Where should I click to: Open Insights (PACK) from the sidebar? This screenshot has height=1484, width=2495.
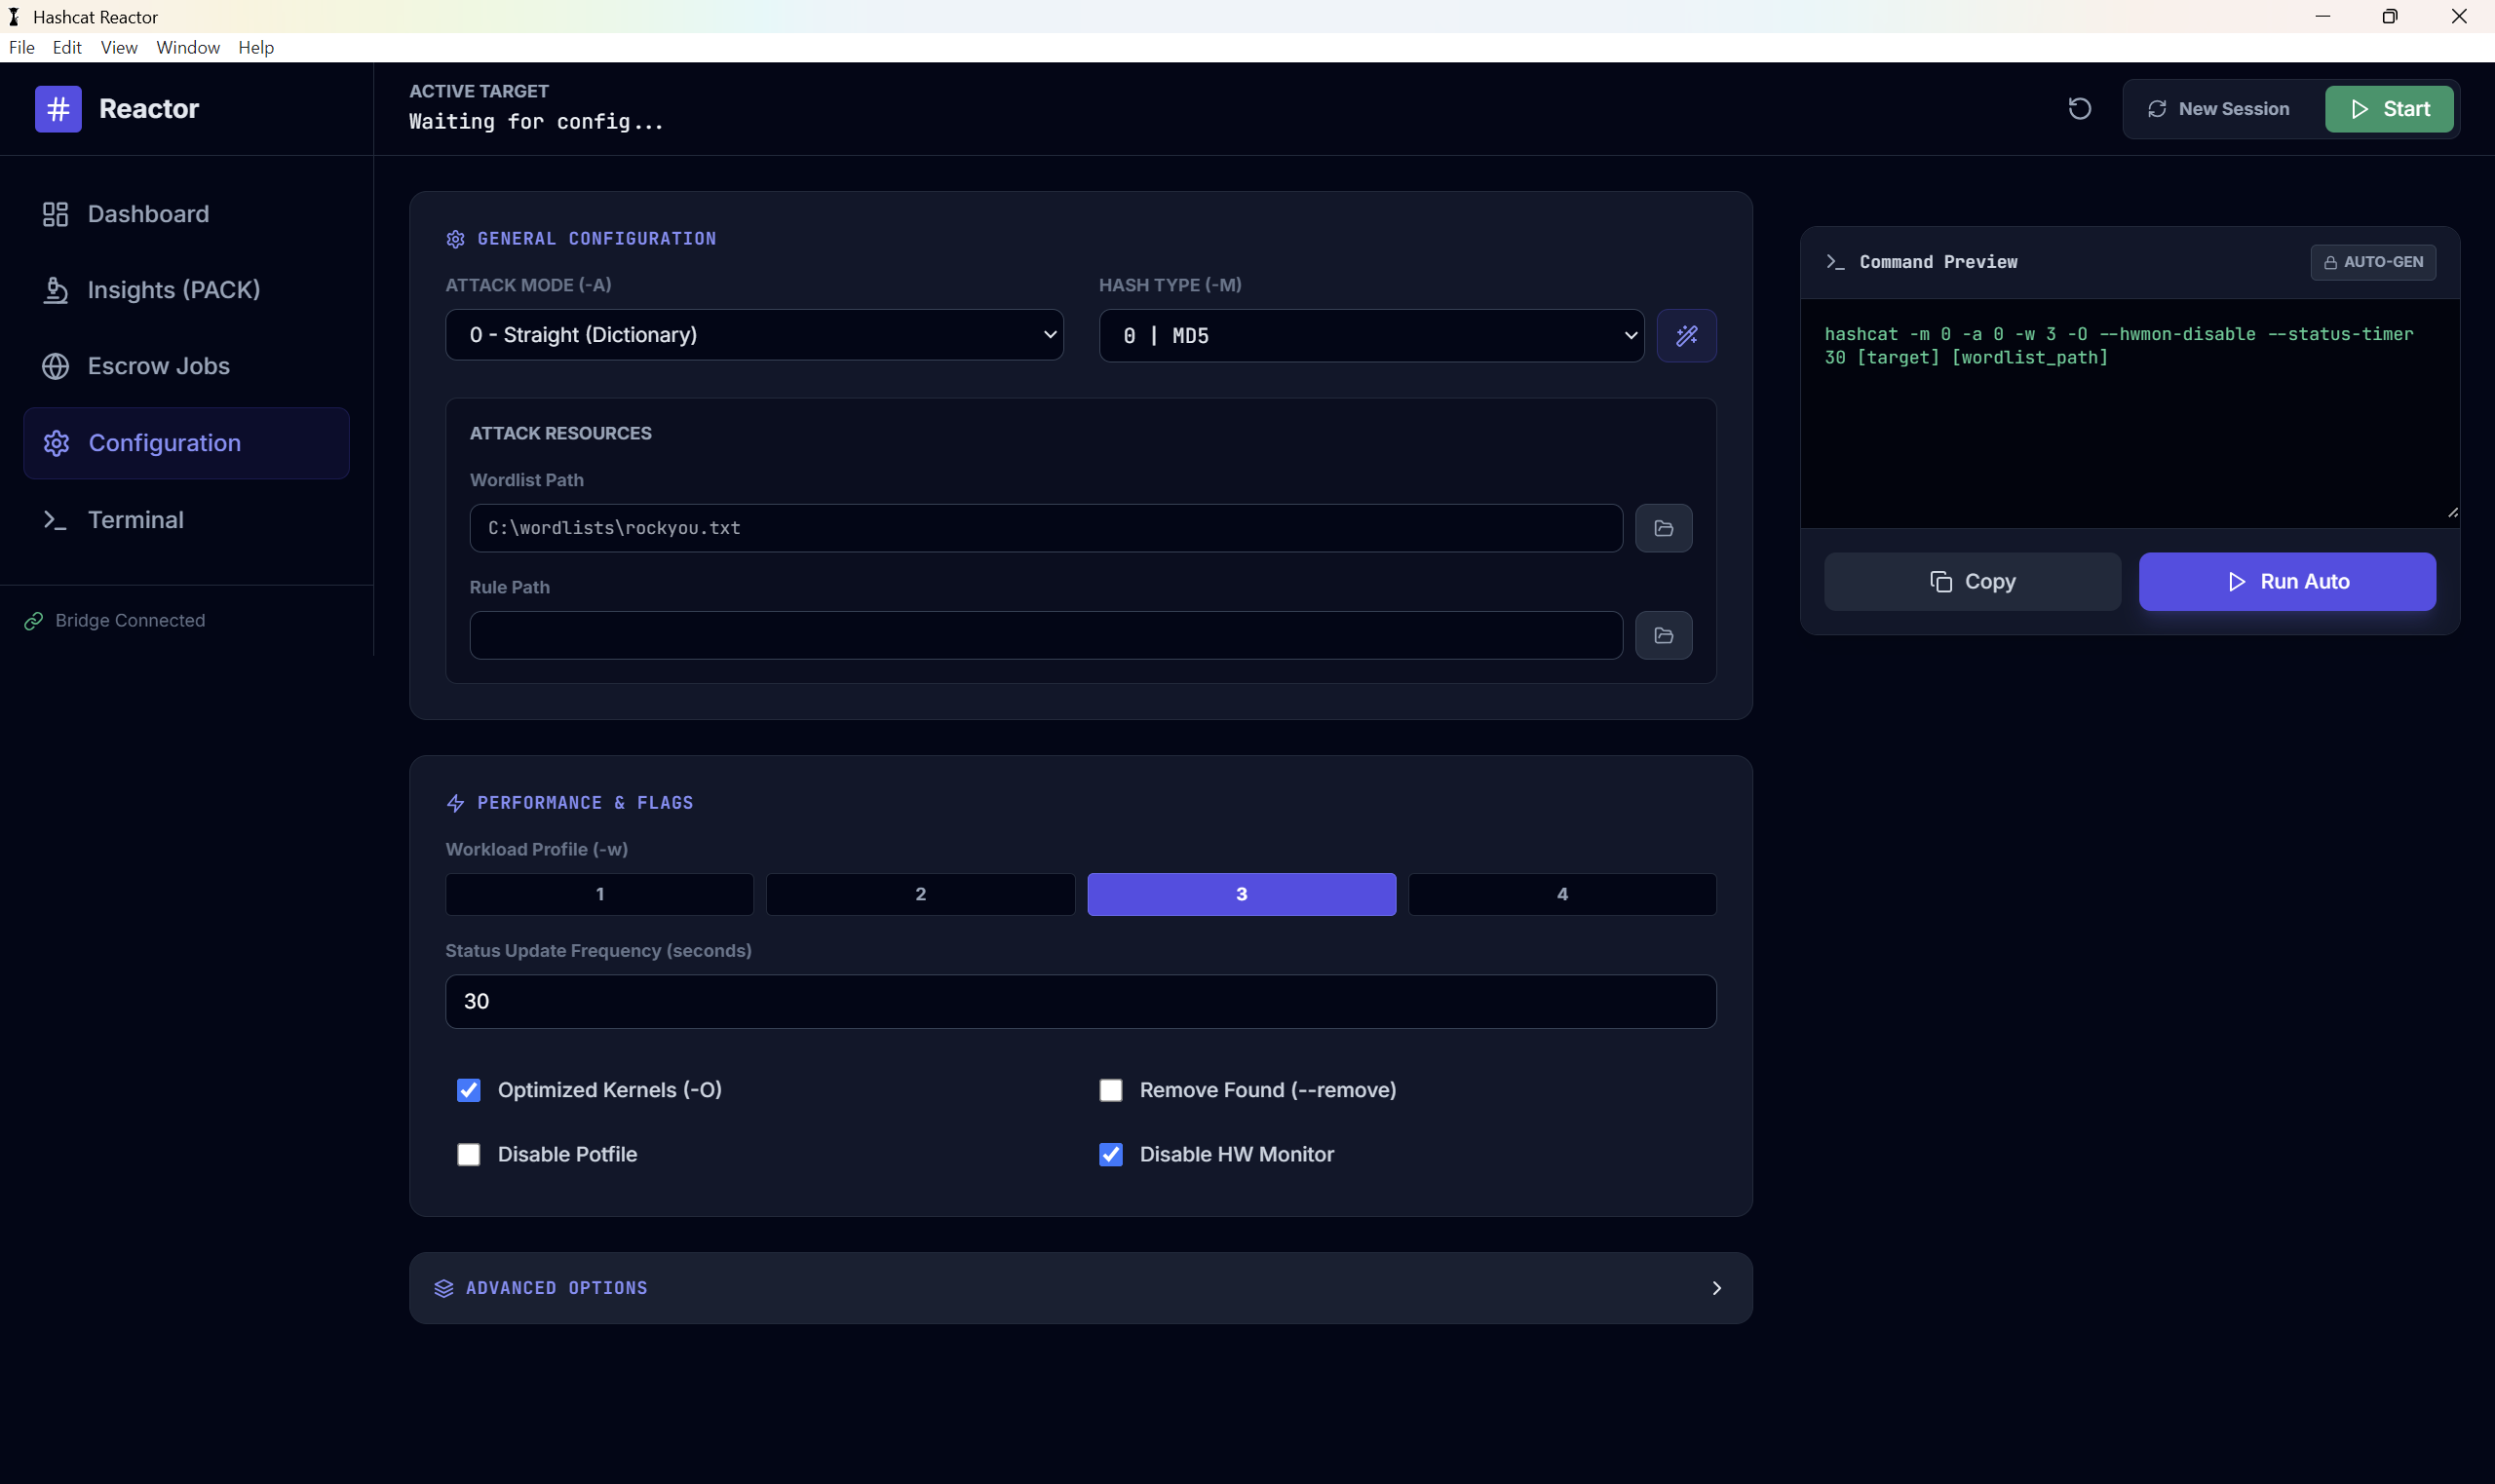point(173,290)
